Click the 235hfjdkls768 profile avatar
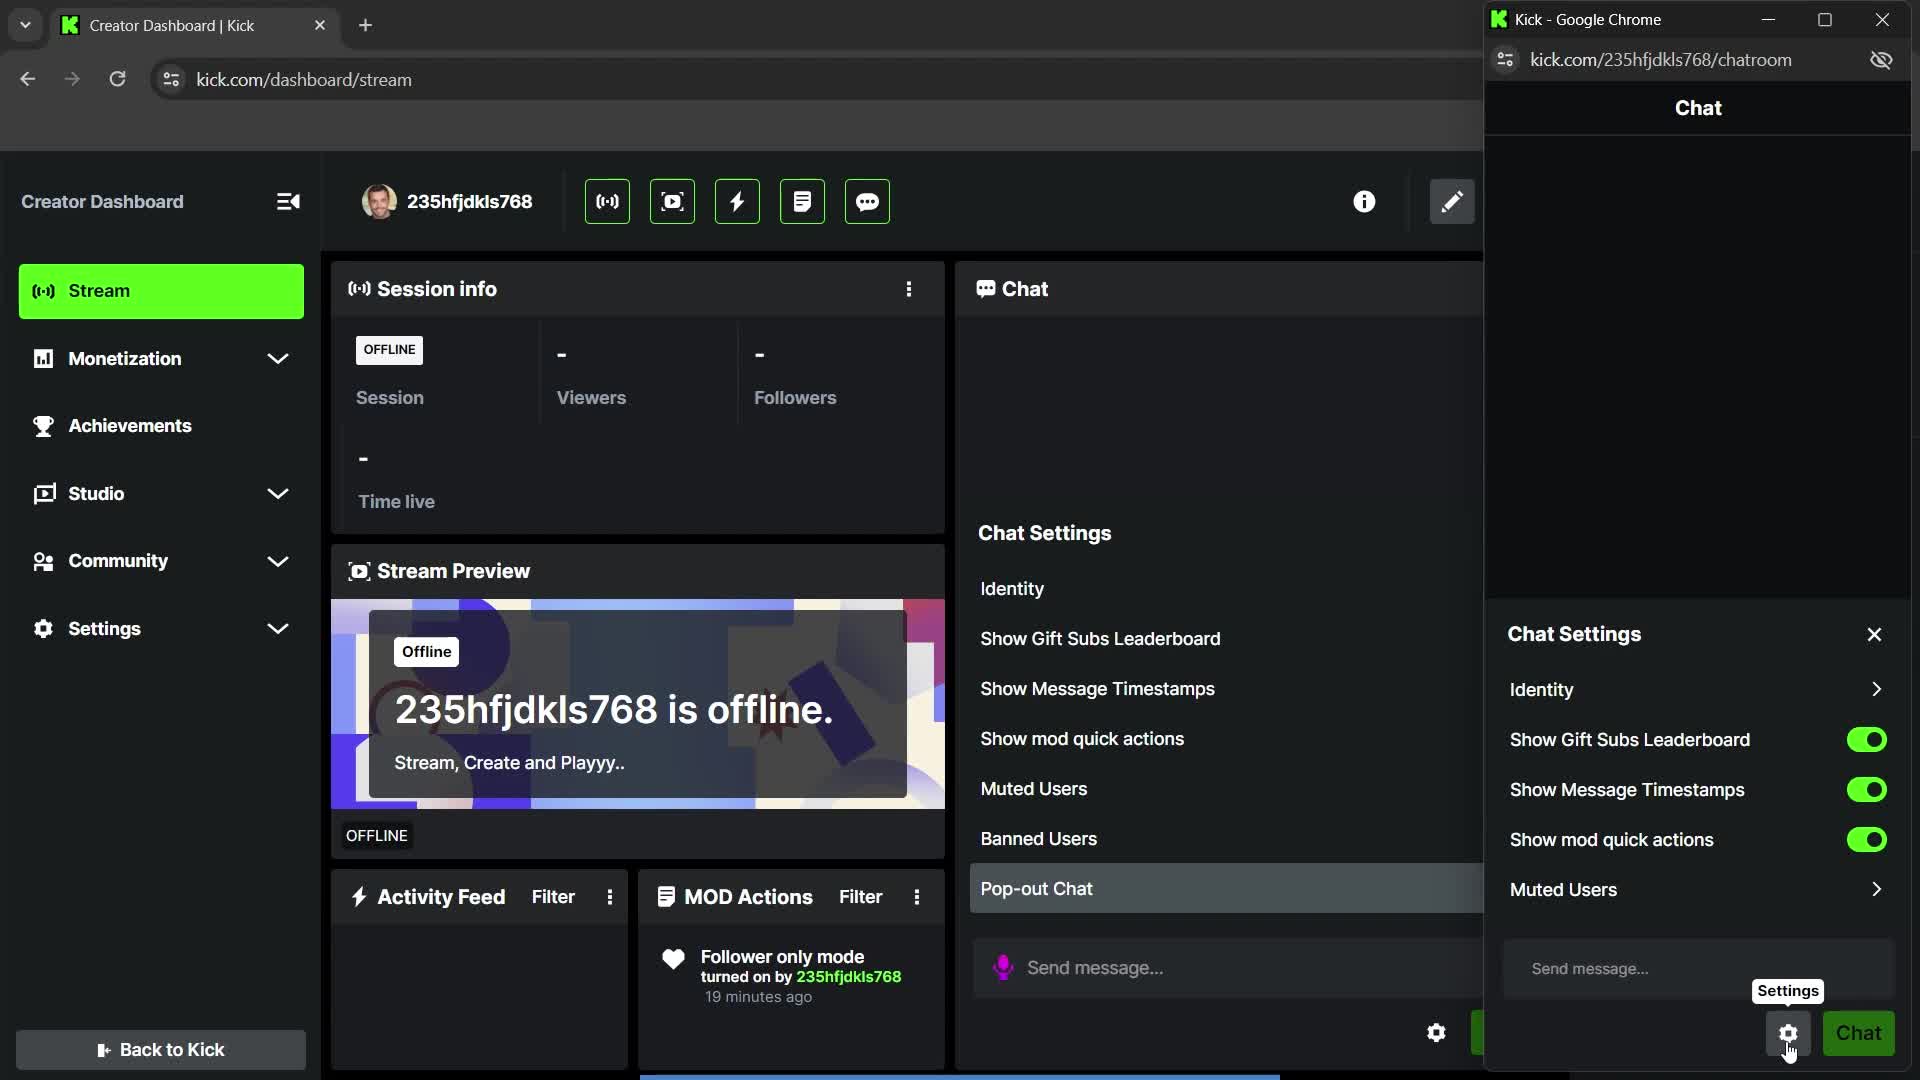 (x=379, y=202)
